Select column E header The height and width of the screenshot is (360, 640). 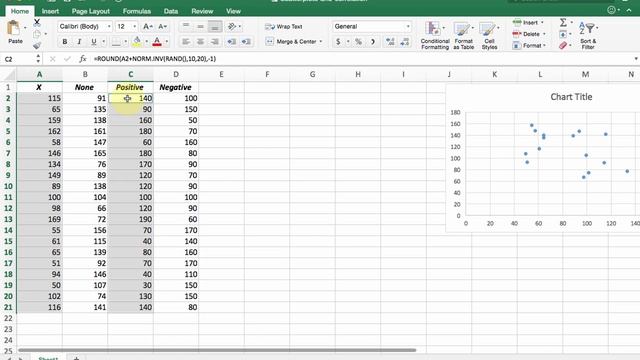click(221, 74)
